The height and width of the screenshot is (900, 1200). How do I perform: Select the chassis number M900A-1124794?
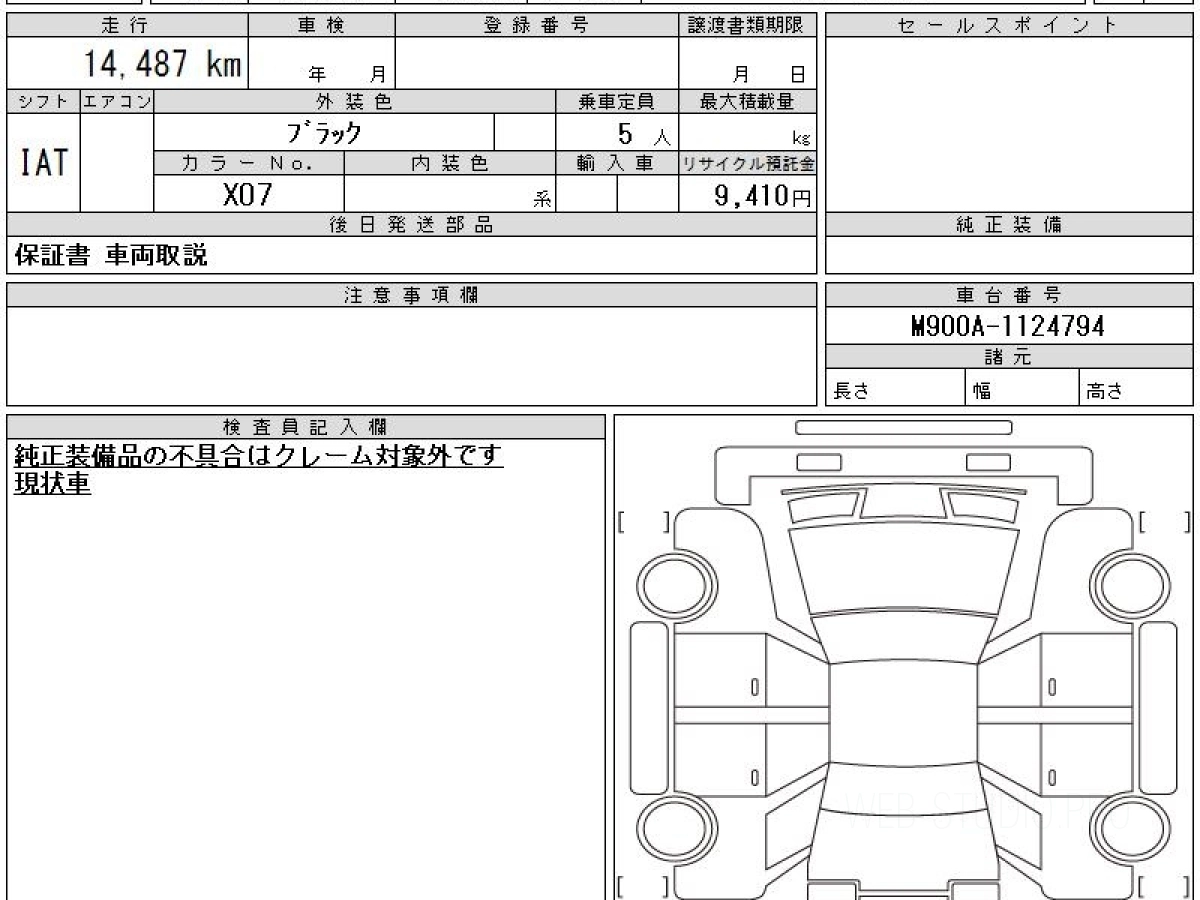pos(1009,326)
